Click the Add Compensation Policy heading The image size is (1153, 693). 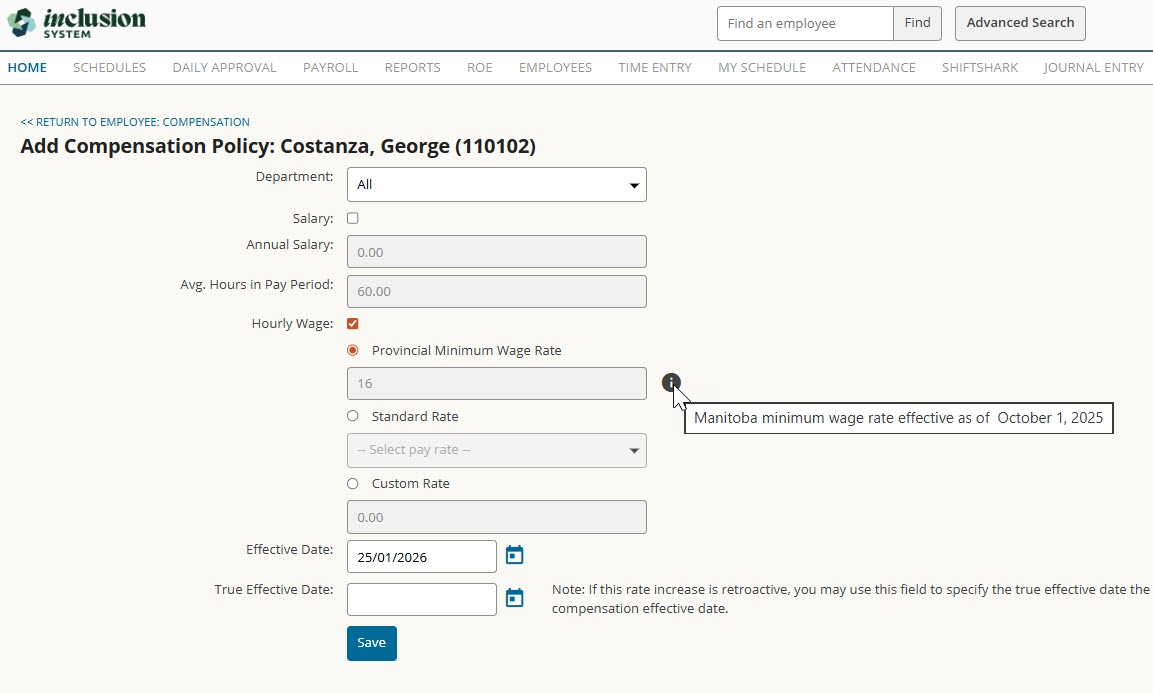[278, 146]
